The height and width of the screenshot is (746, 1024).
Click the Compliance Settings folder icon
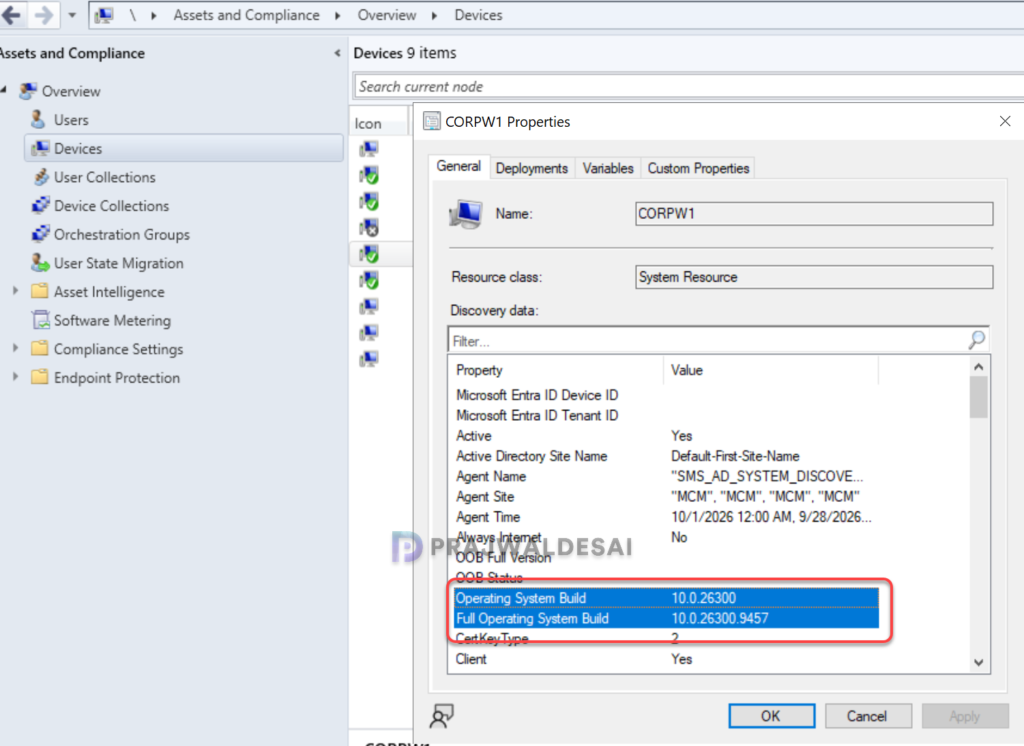40,348
